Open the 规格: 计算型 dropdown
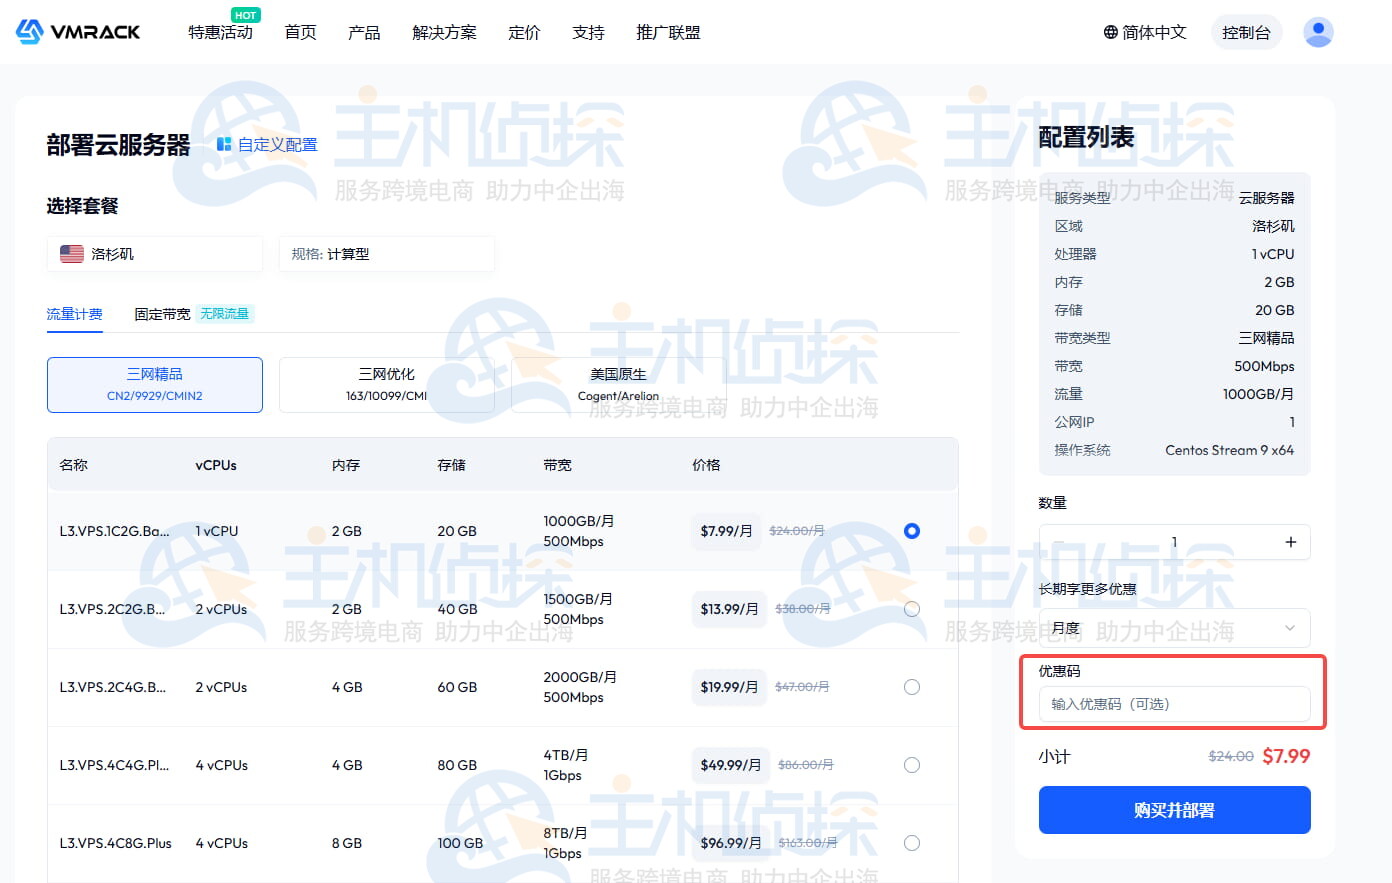Screen dimensions: 1392x883 pyautogui.click(x=386, y=254)
